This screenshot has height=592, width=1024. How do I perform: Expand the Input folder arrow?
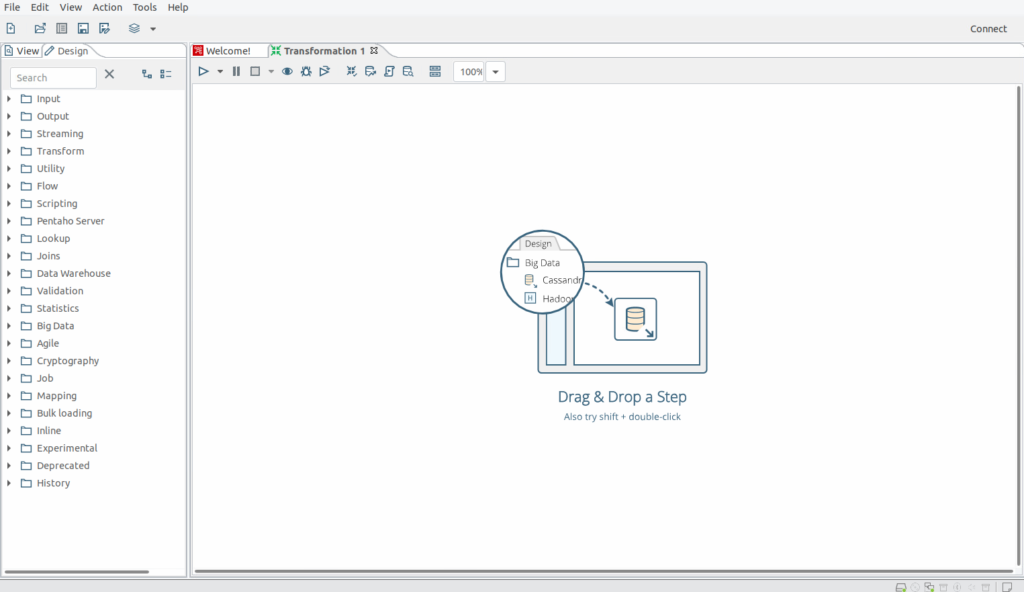[9, 99]
